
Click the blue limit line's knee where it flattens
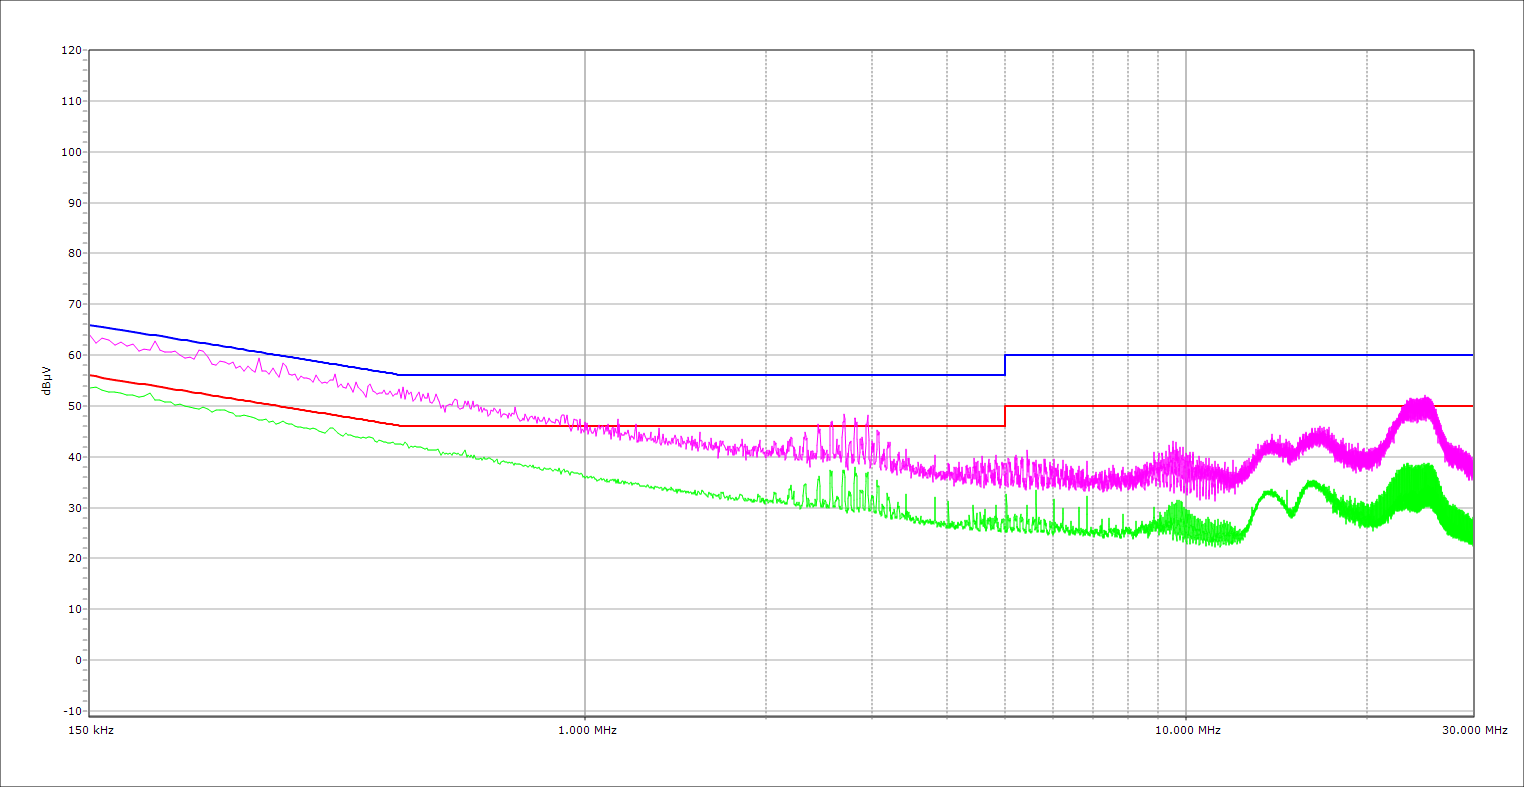coord(399,375)
